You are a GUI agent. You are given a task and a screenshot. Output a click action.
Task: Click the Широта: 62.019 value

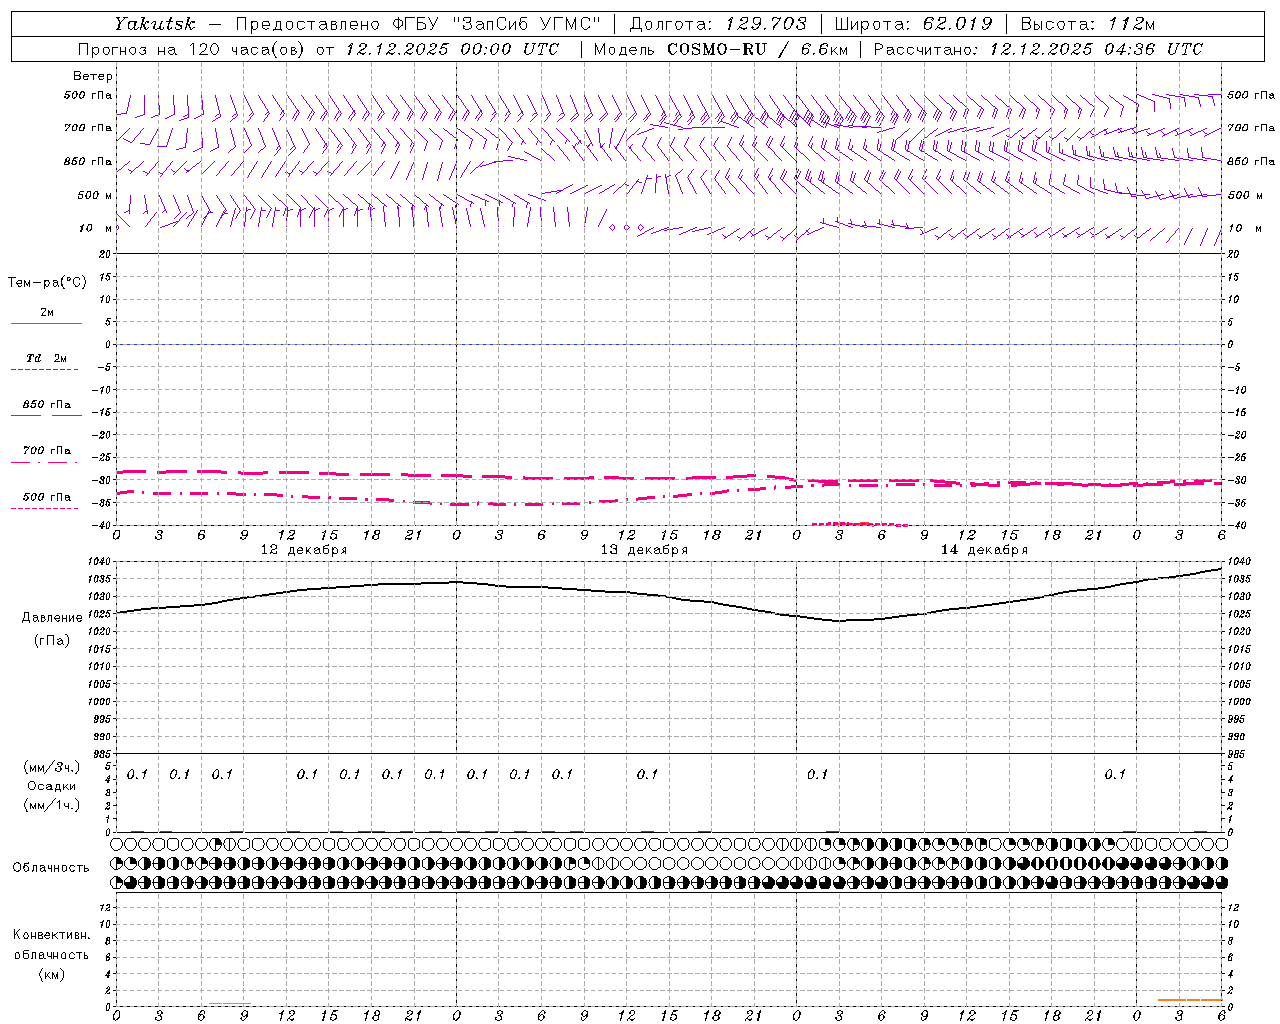[x=913, y=24]
